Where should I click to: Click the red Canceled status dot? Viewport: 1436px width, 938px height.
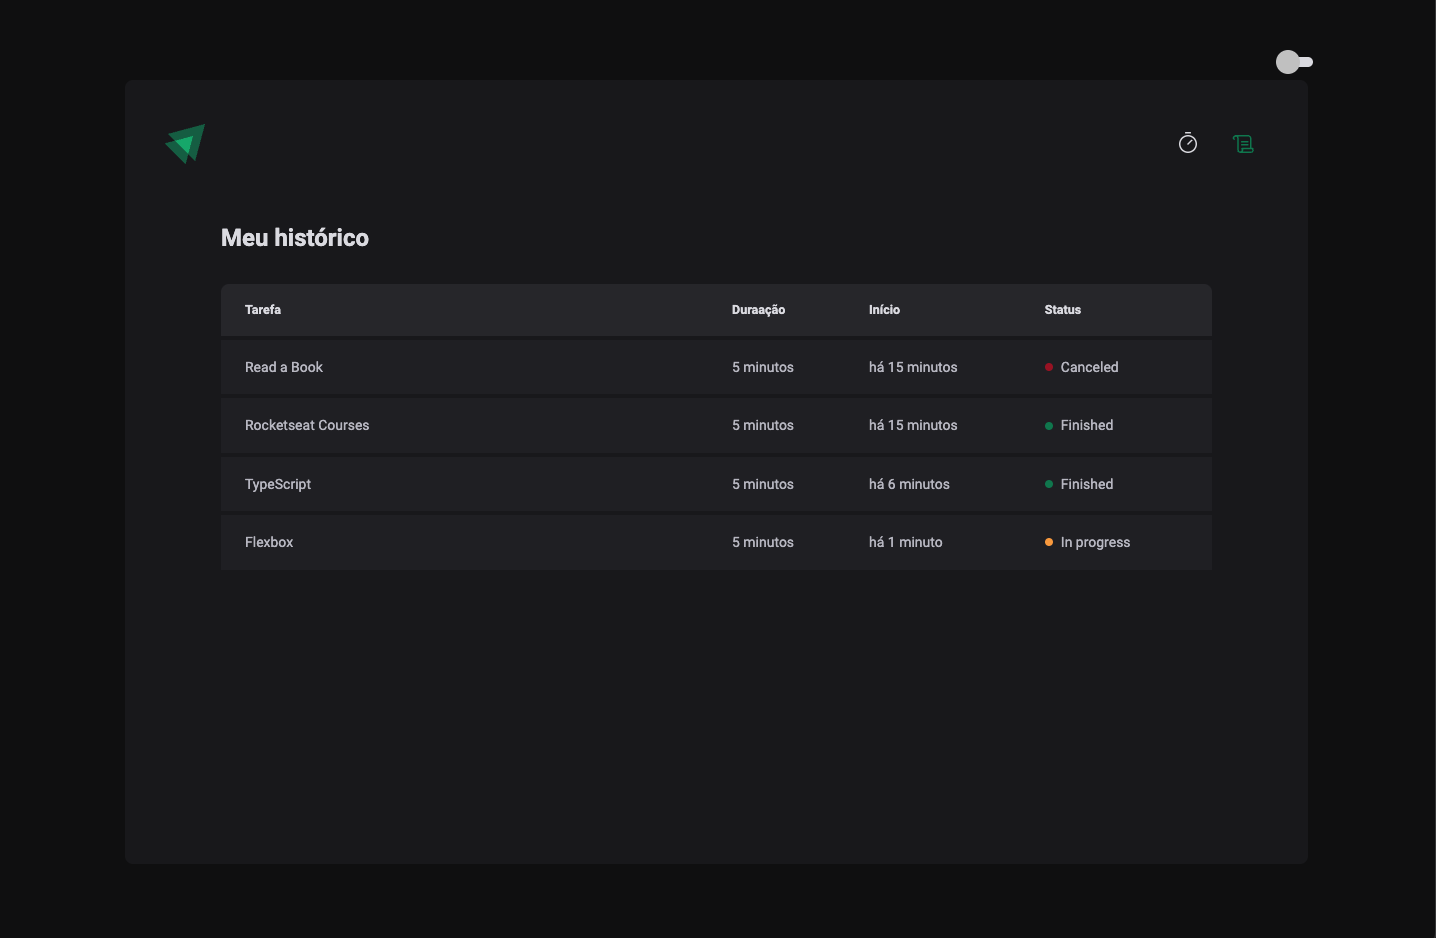tap(1049, 367)
